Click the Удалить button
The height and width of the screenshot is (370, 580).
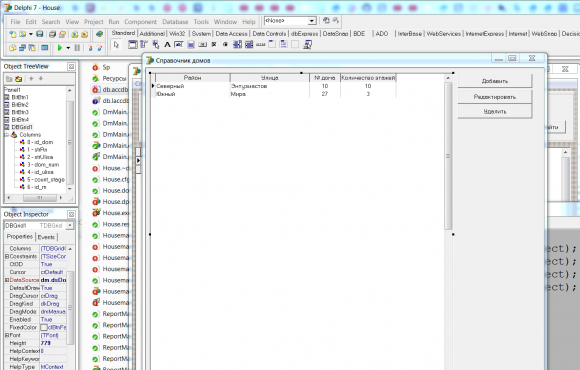click(x=495, y=111)
